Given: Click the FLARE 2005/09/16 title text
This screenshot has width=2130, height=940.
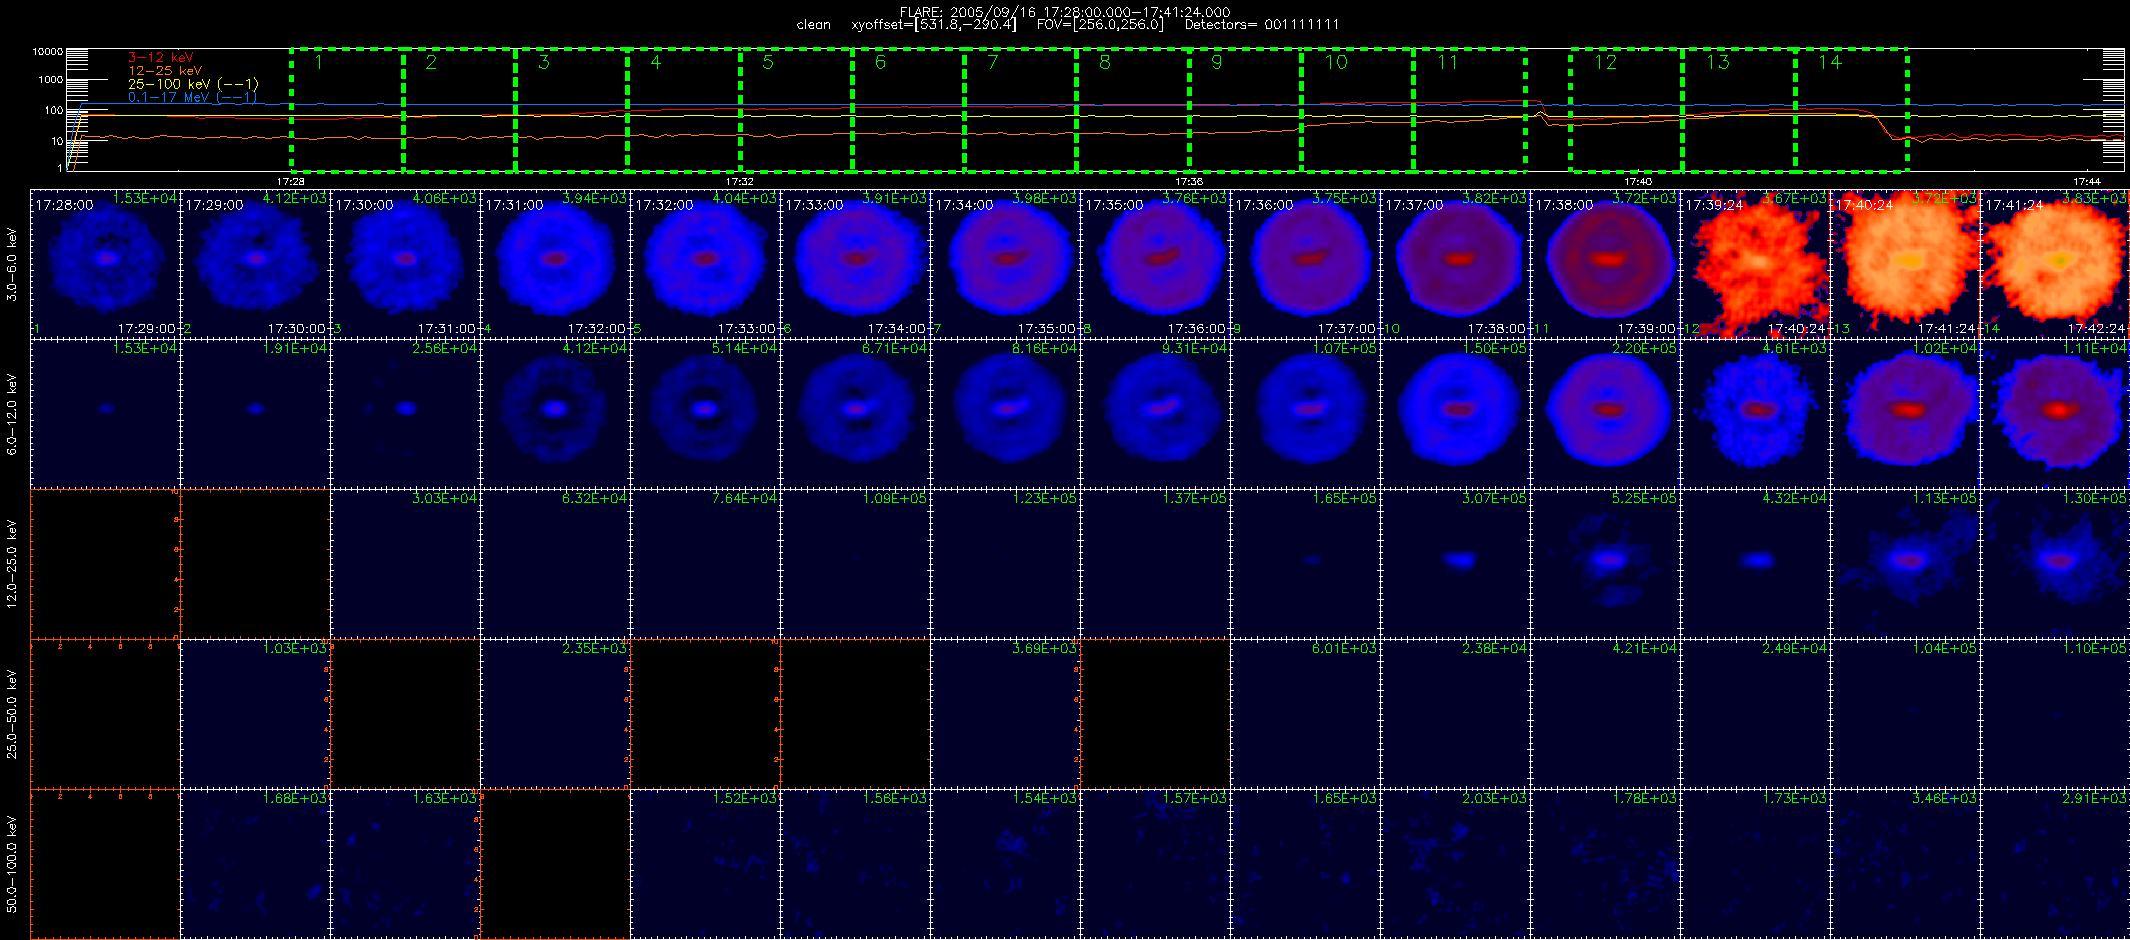Looking at the screenshot, I should 1065,12.
